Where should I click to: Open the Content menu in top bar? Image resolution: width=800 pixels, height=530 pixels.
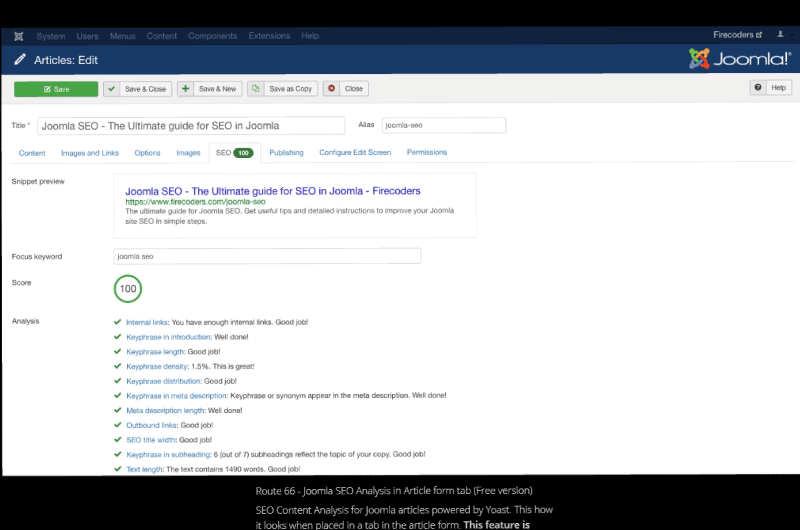pyautogui.click(x=162, y=36)
